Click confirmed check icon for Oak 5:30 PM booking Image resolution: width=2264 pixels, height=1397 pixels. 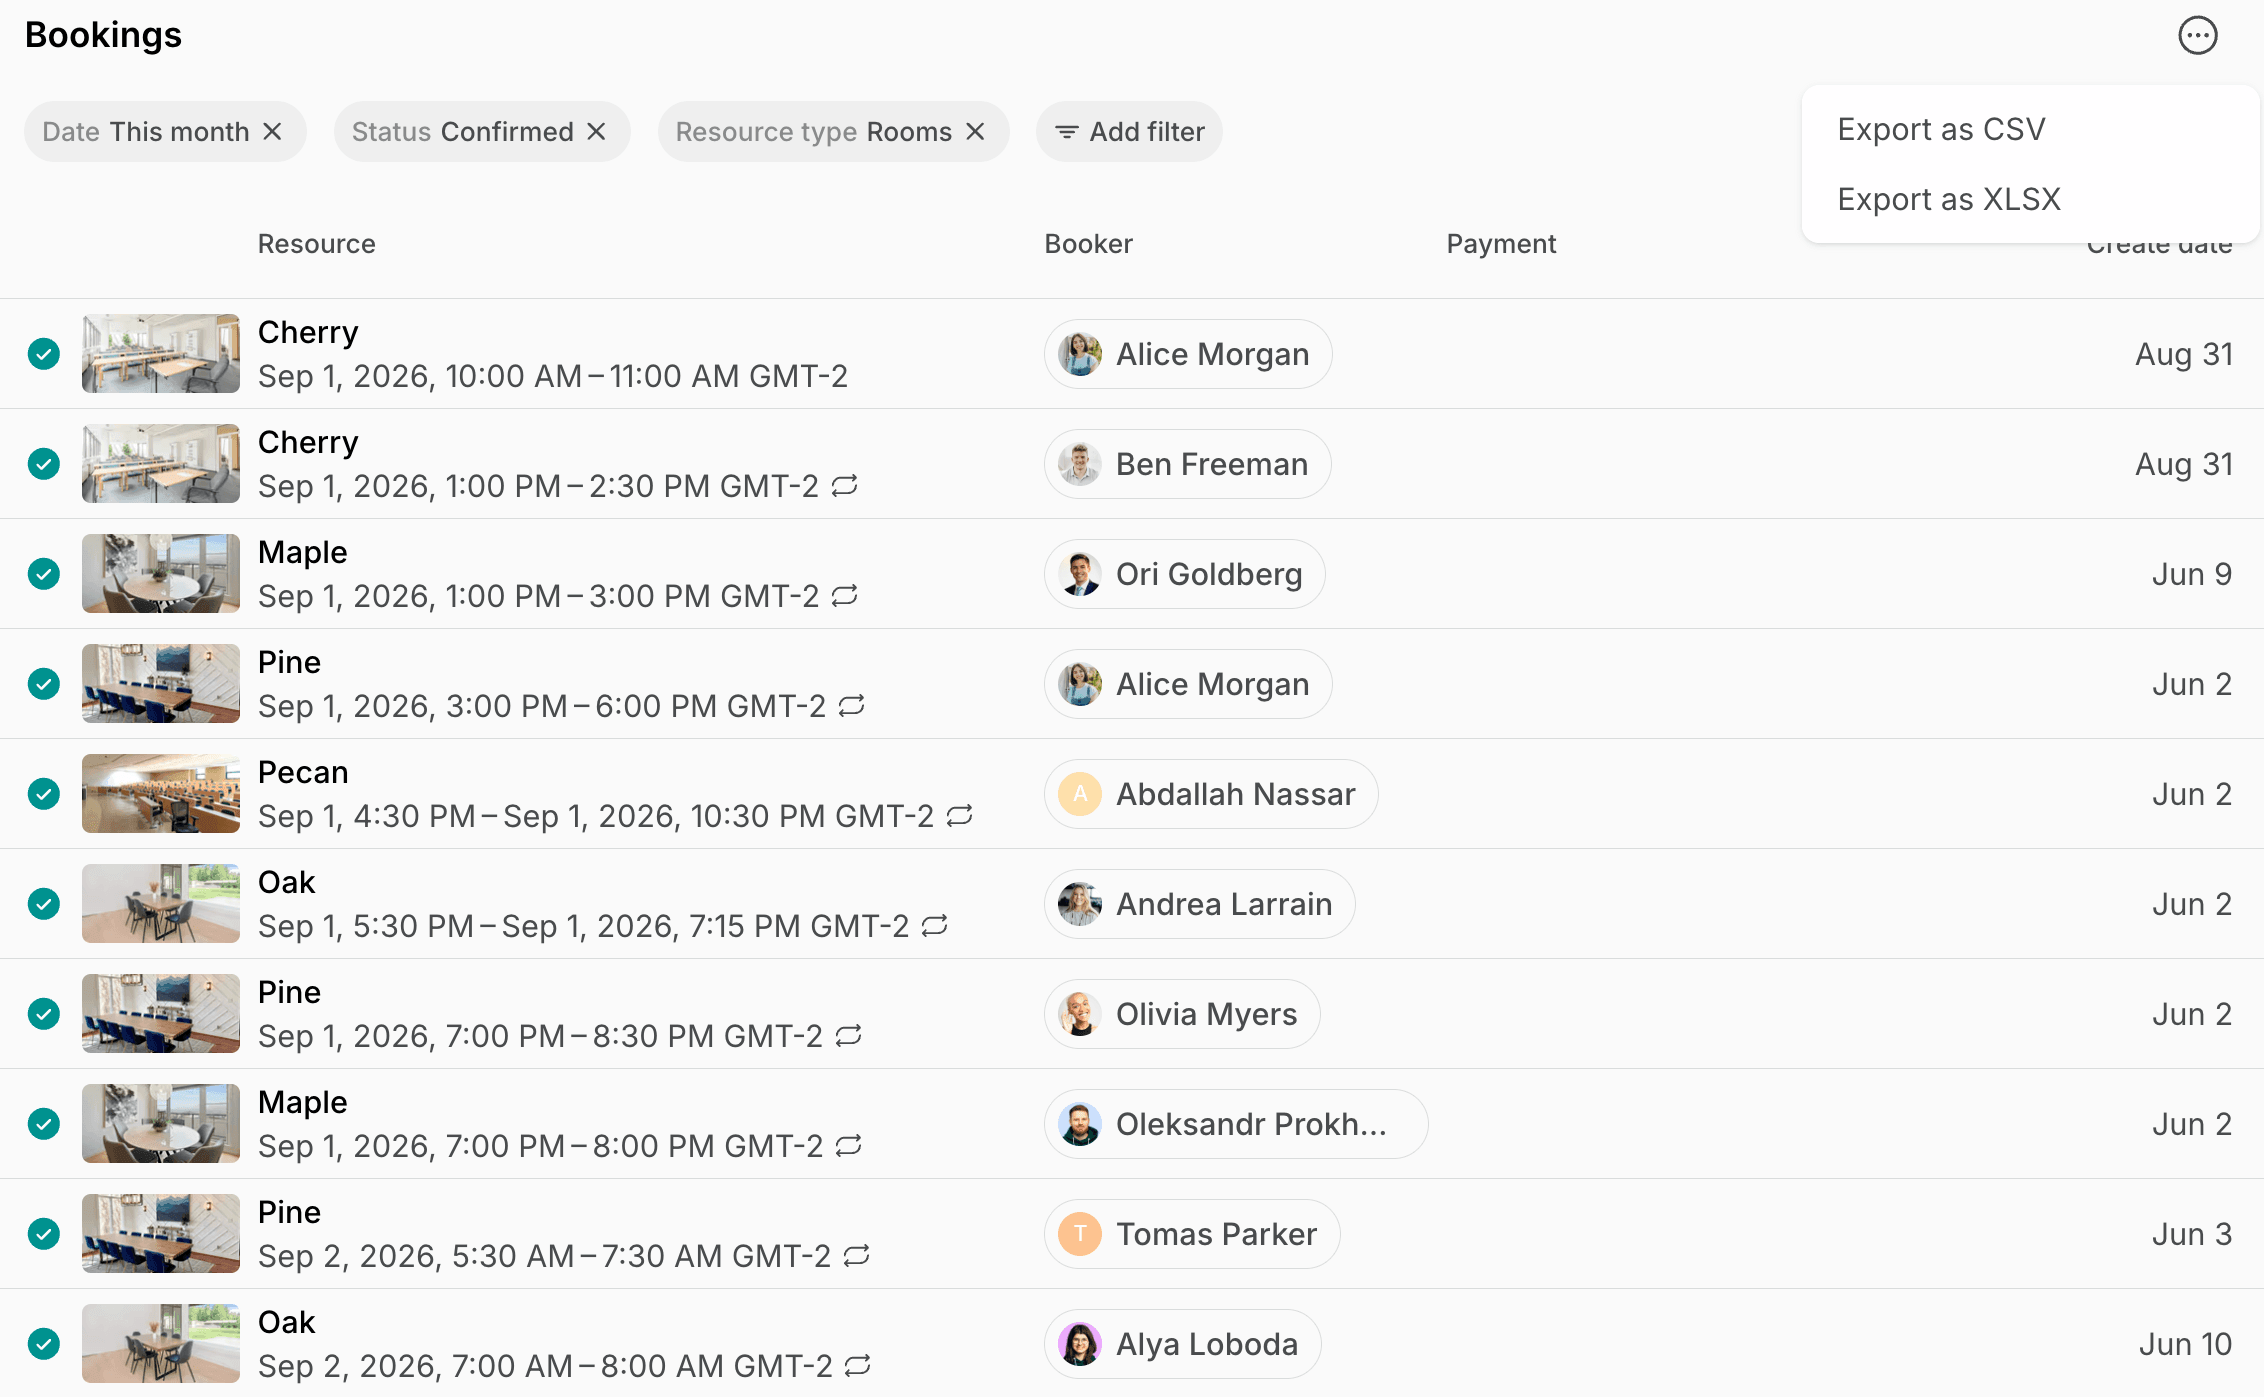tap(44, 904)
